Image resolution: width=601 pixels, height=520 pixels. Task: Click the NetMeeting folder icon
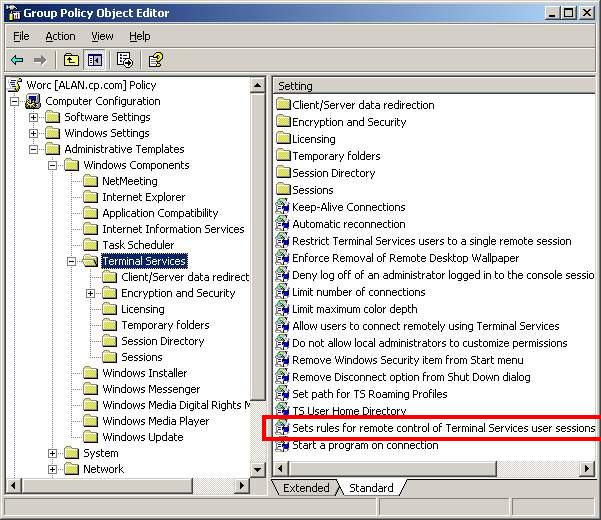pyautogui.click(x=91, y=181)
